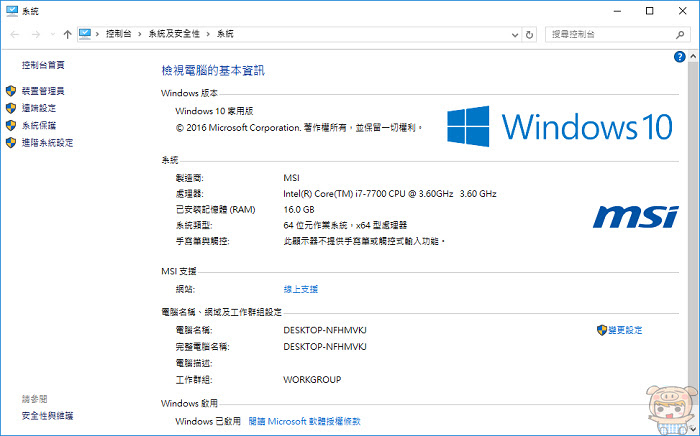
Task: Expand chevron after 控制台 breadcrumb
Action: (x=140, y=34)
